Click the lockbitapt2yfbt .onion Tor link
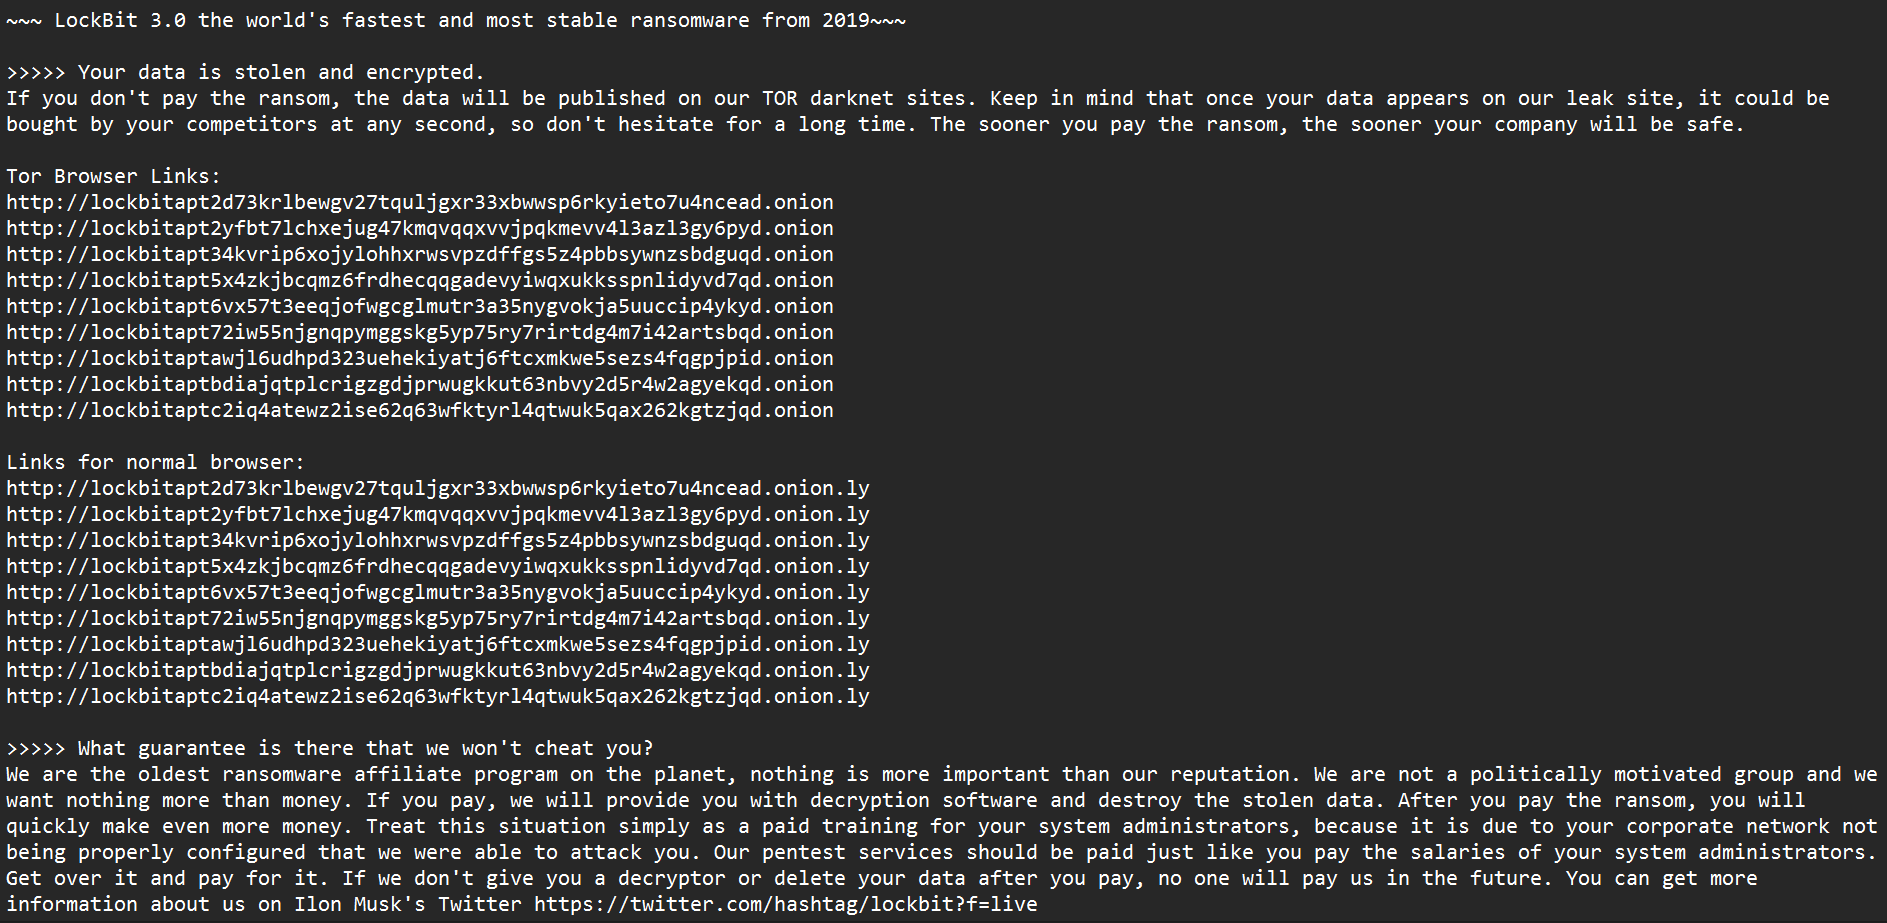 point(420,228)
